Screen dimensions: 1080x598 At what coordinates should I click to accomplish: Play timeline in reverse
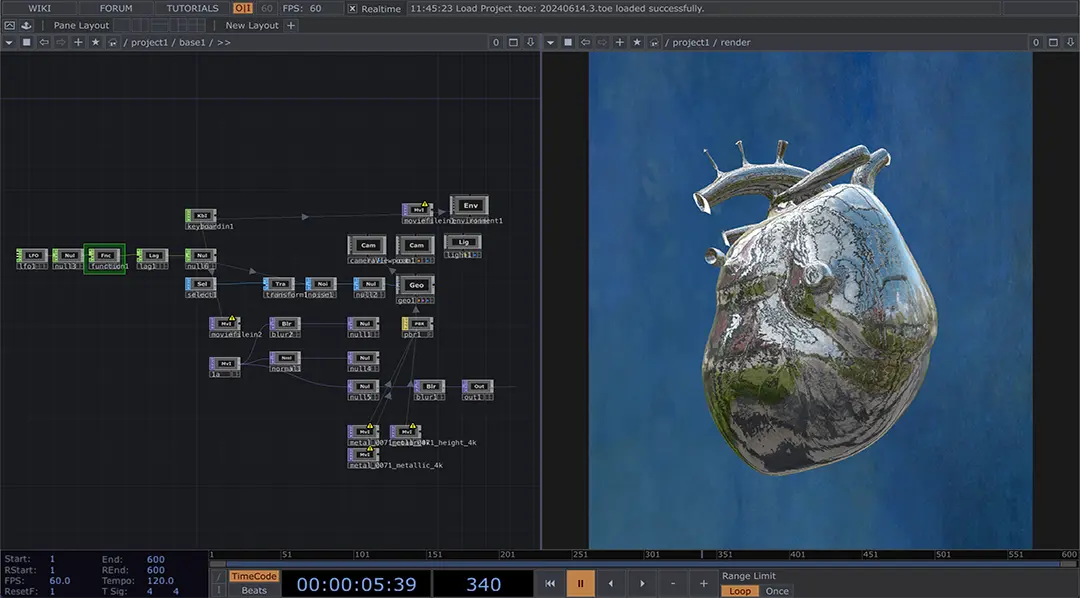click(x=611, y=584)
